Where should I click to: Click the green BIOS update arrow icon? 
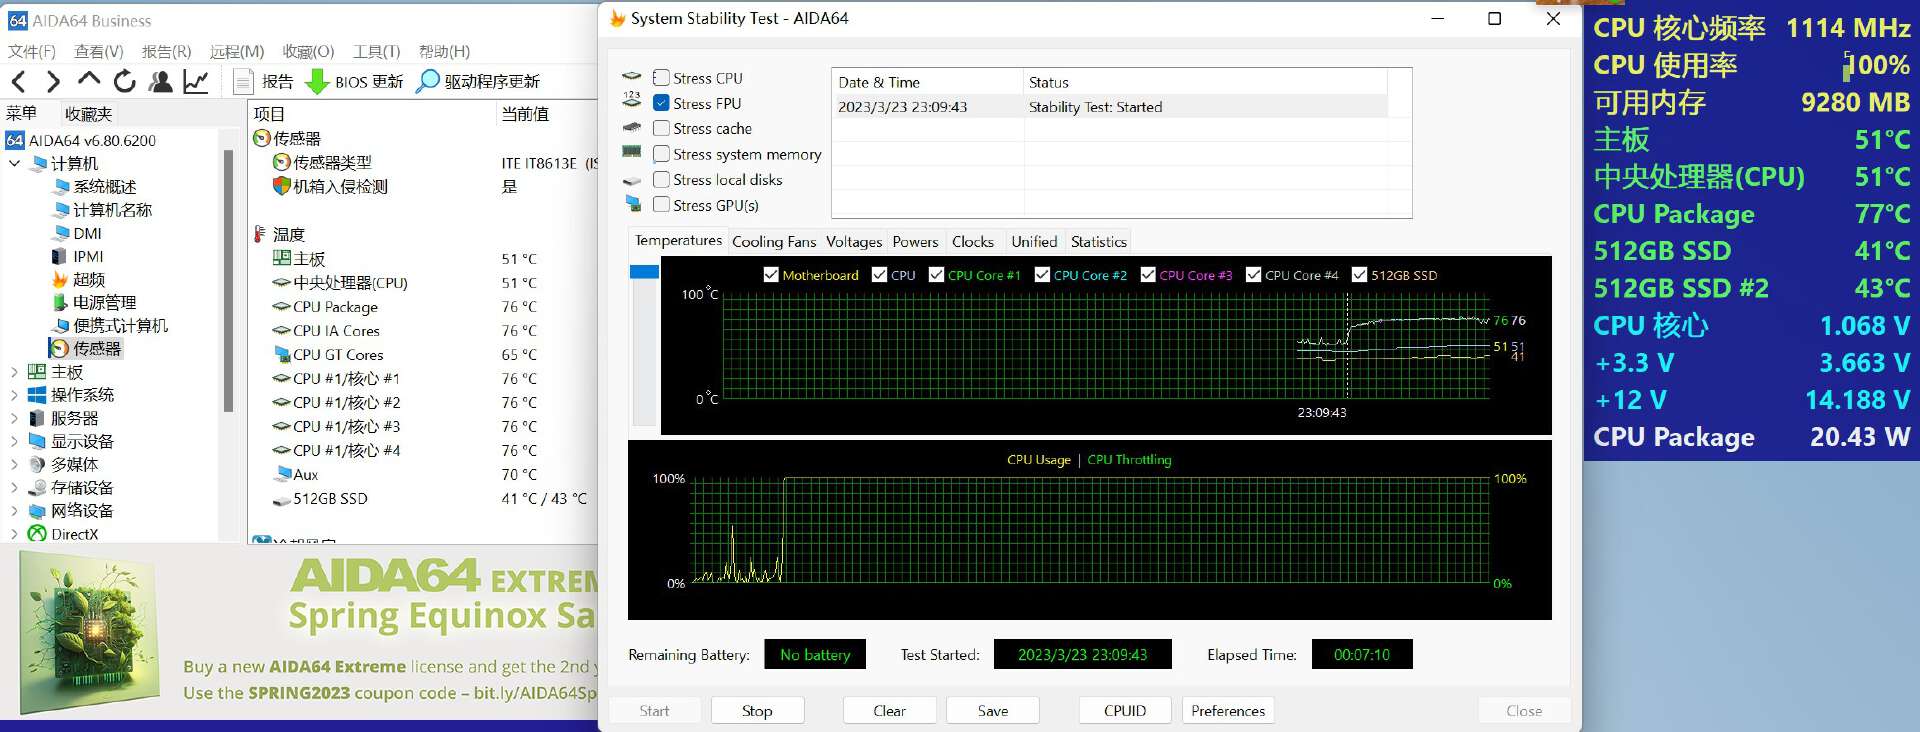coord(317,81)
